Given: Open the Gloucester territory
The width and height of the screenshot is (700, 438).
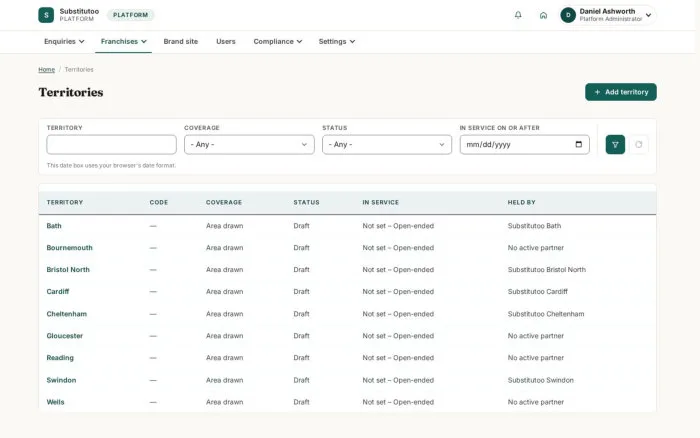Looking at the screenshot, I should pos(65,336).
